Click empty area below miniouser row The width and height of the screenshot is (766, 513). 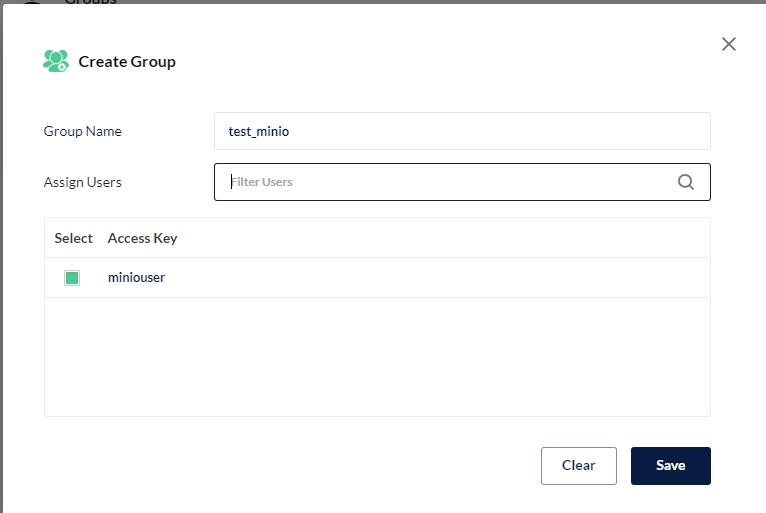click(377, 356)
